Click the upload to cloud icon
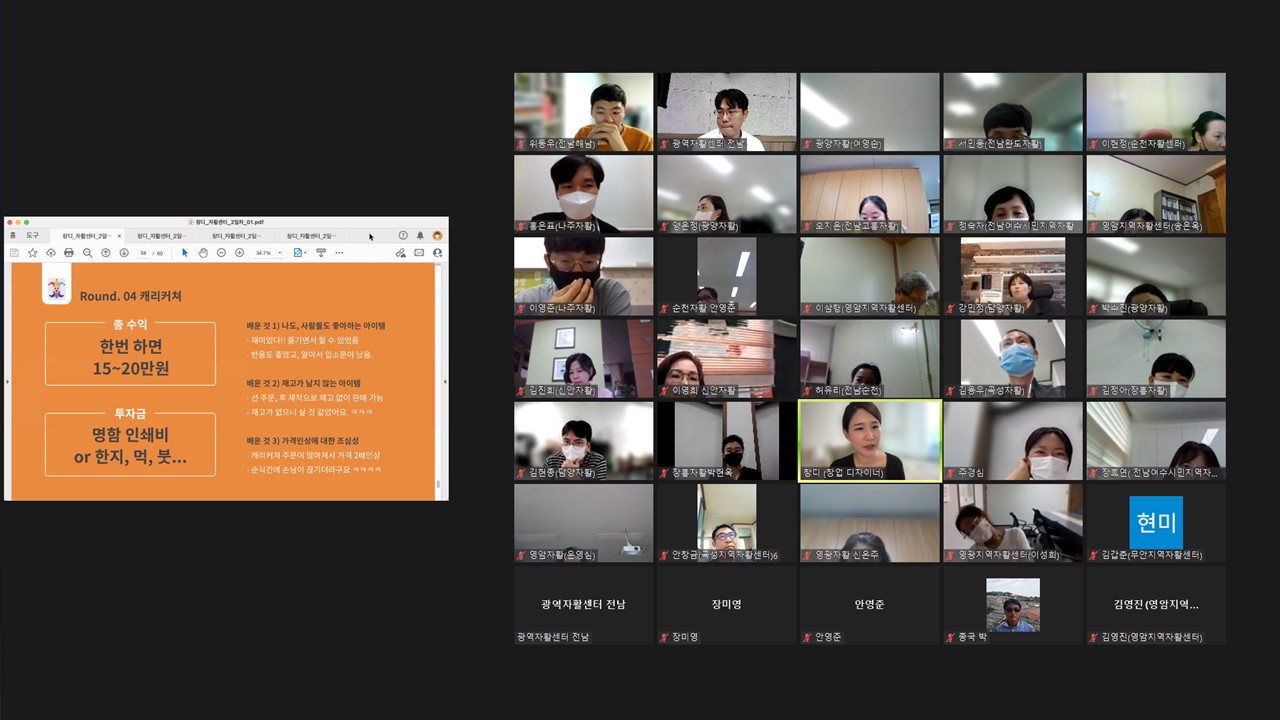The height and width of the screenshot is (720, 1280). [x=51, y=253]
